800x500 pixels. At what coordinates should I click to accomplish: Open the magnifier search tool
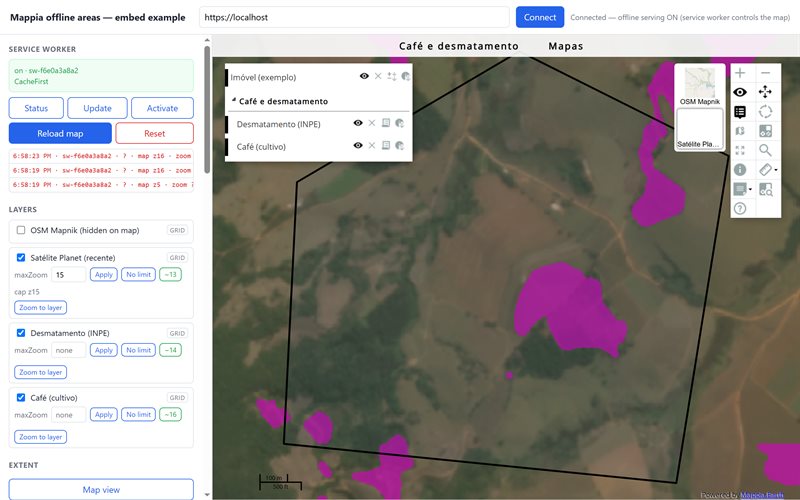point(765,150)
